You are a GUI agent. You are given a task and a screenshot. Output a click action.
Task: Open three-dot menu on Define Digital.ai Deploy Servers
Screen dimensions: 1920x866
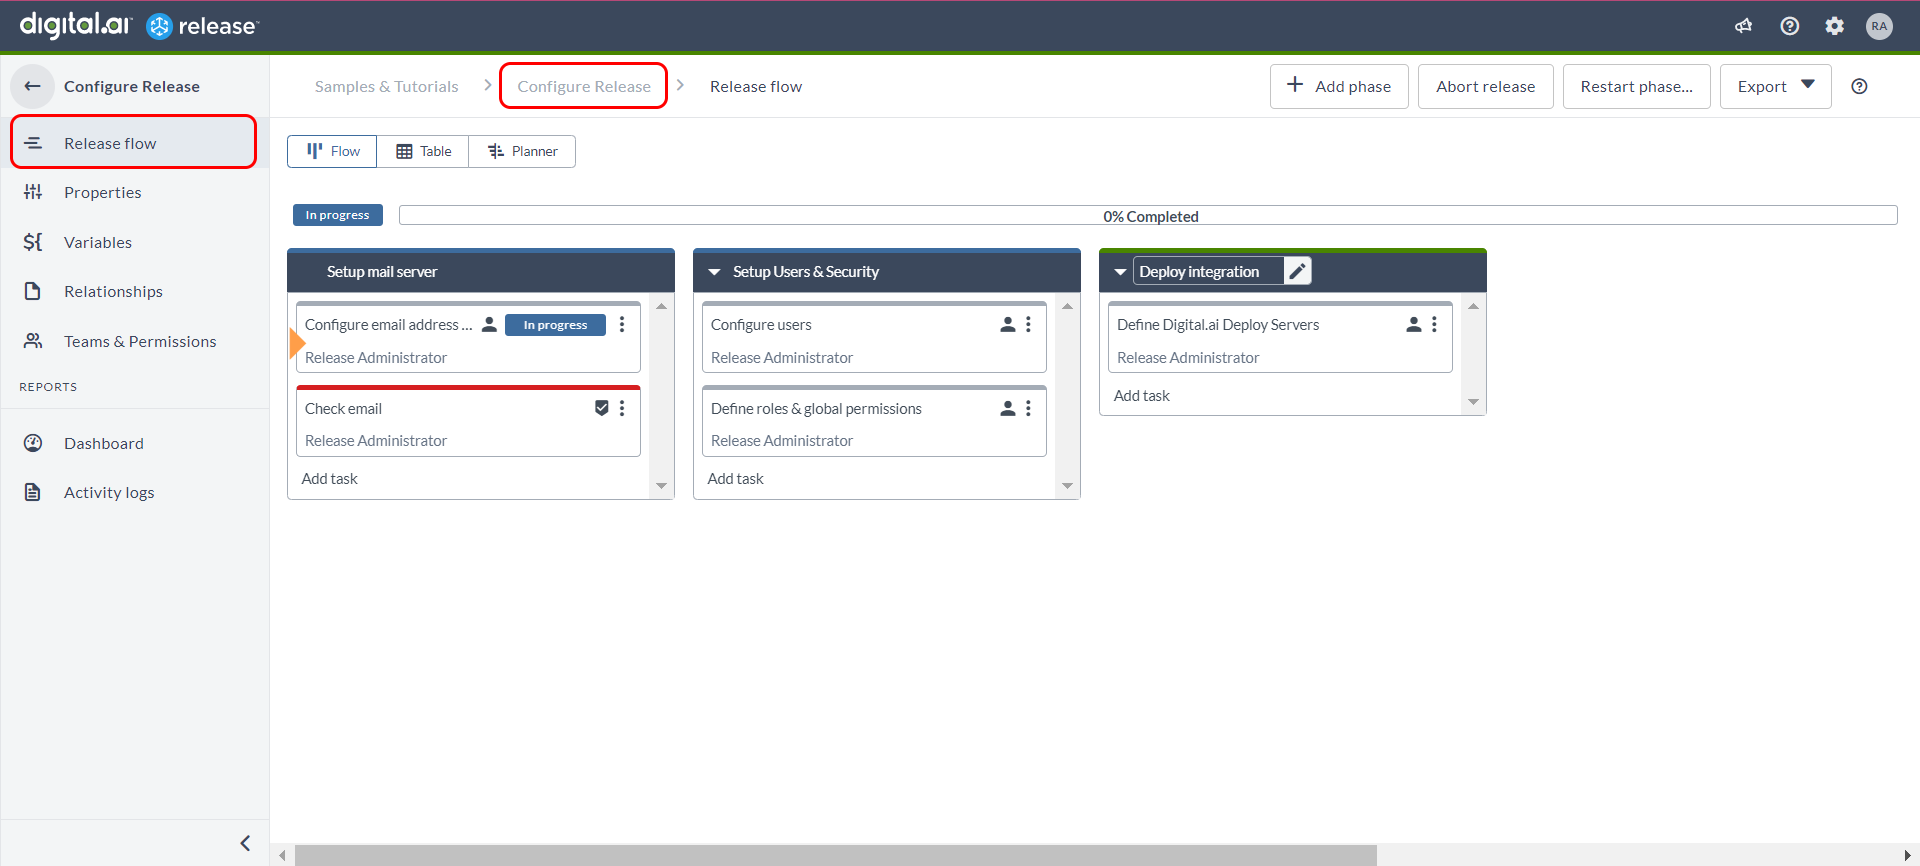click(x=1434, y=324)
